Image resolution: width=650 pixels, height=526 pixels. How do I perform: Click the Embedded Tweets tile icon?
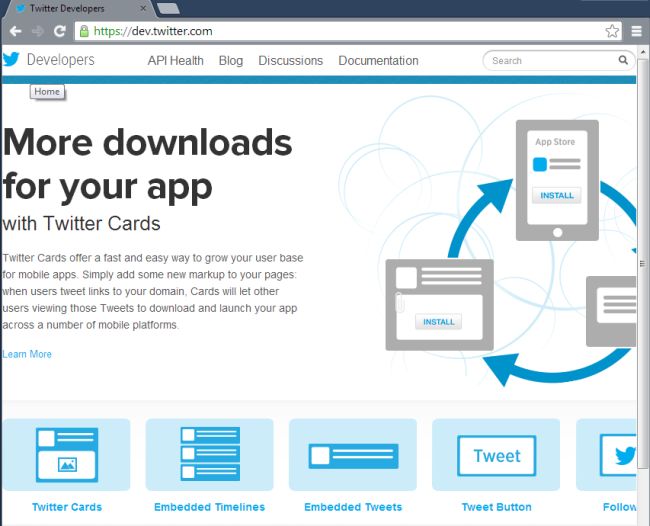pyautogui.click(x=353, y=455)
